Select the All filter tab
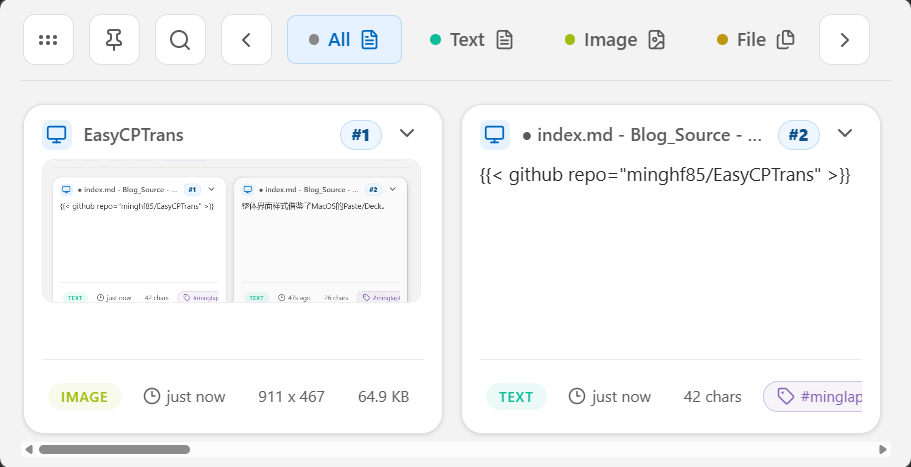This screenshot has width=911, height=467. (344, 39)
